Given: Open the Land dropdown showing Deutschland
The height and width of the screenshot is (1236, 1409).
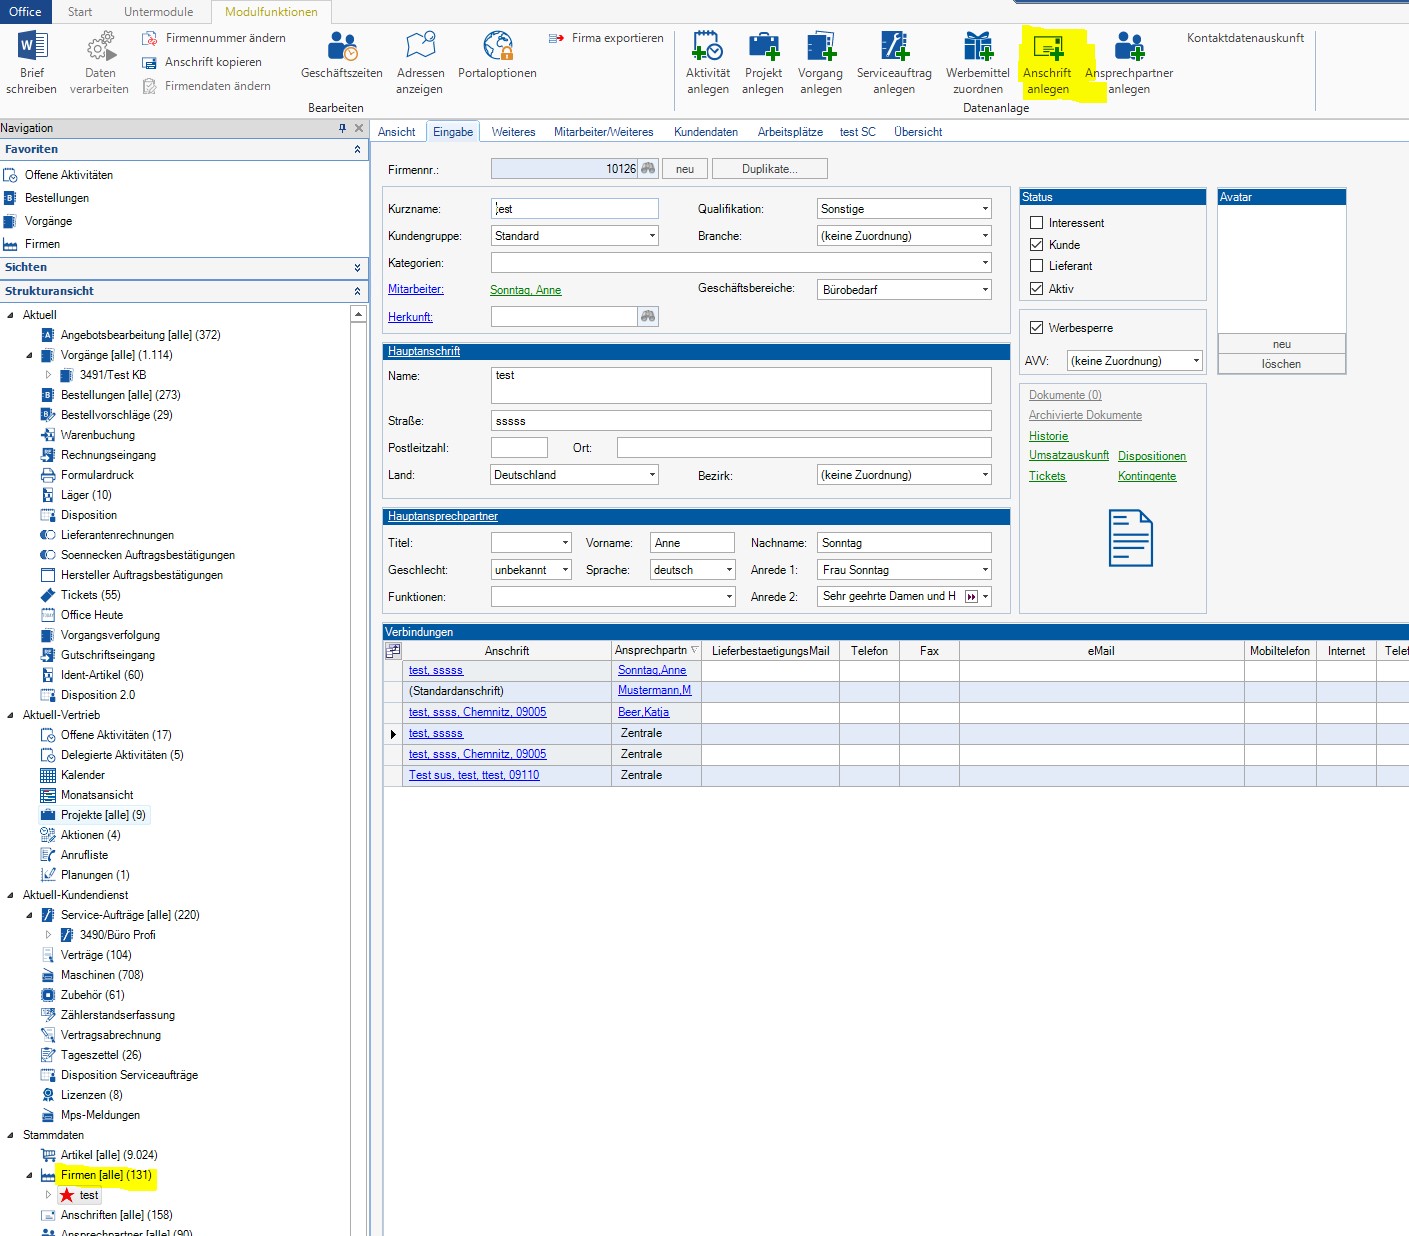Looking at the screenshot, I should 652,475.
